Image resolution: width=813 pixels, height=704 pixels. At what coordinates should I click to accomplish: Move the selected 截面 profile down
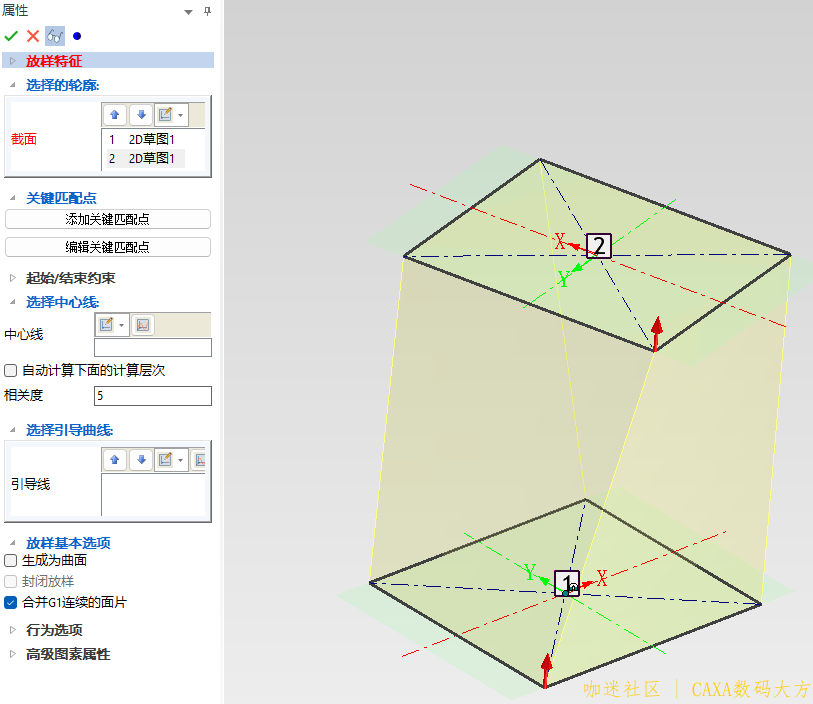141,114
